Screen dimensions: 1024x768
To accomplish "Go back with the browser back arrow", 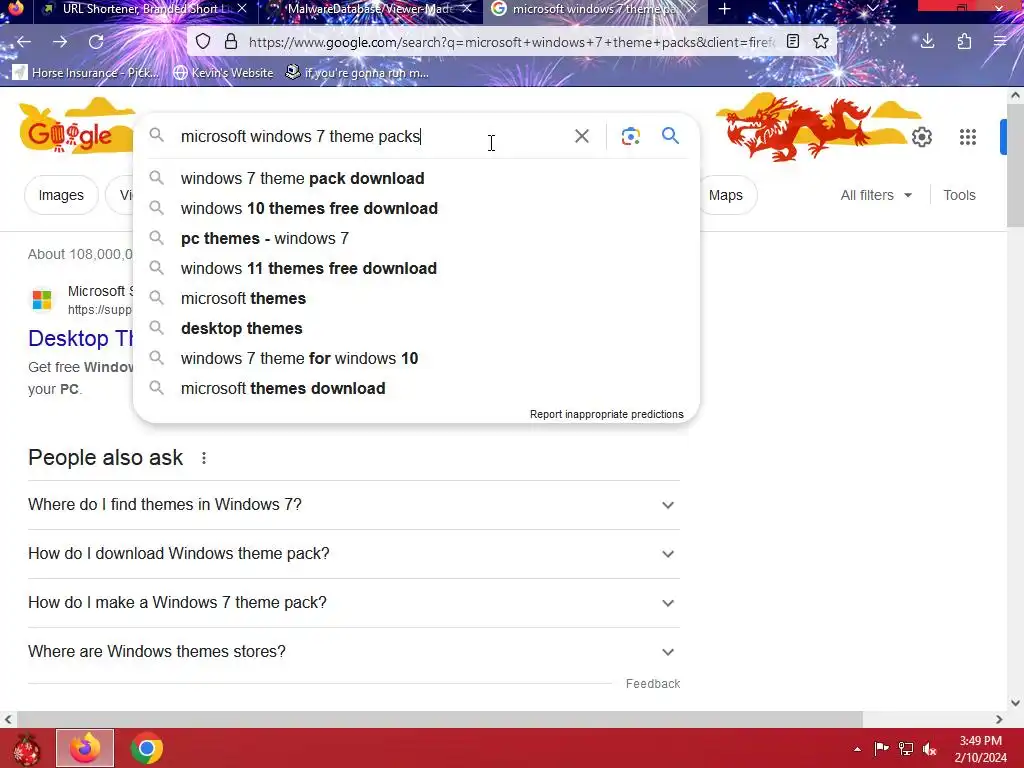I will pos(24,42).
